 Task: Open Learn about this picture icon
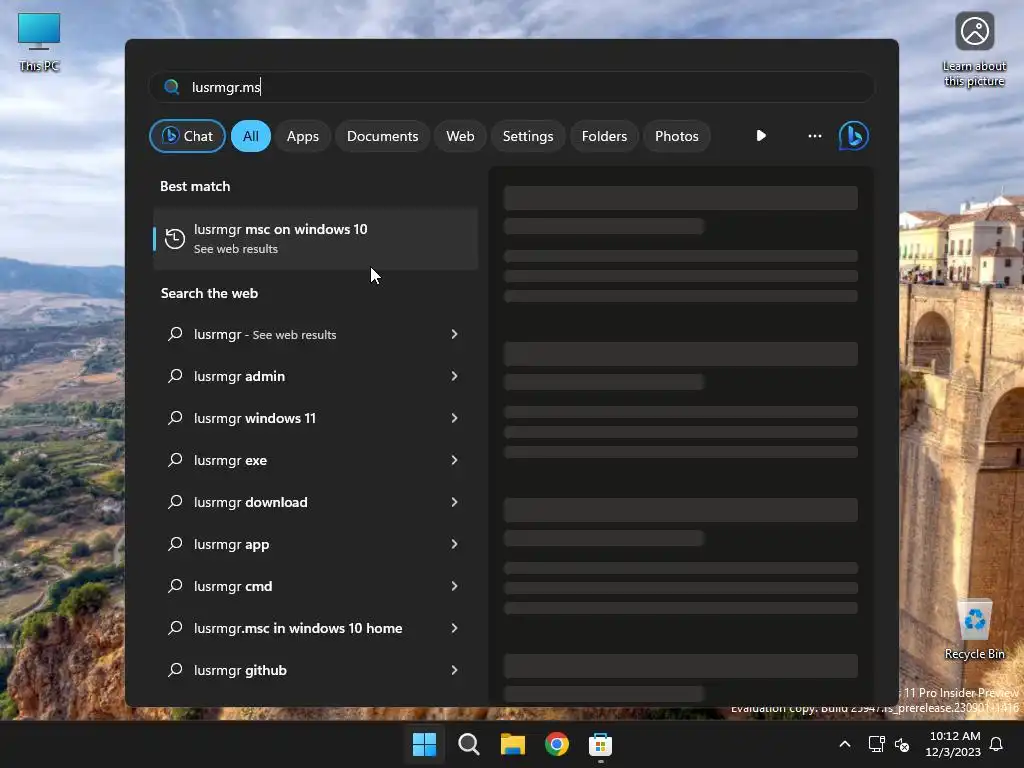[974, 49]
